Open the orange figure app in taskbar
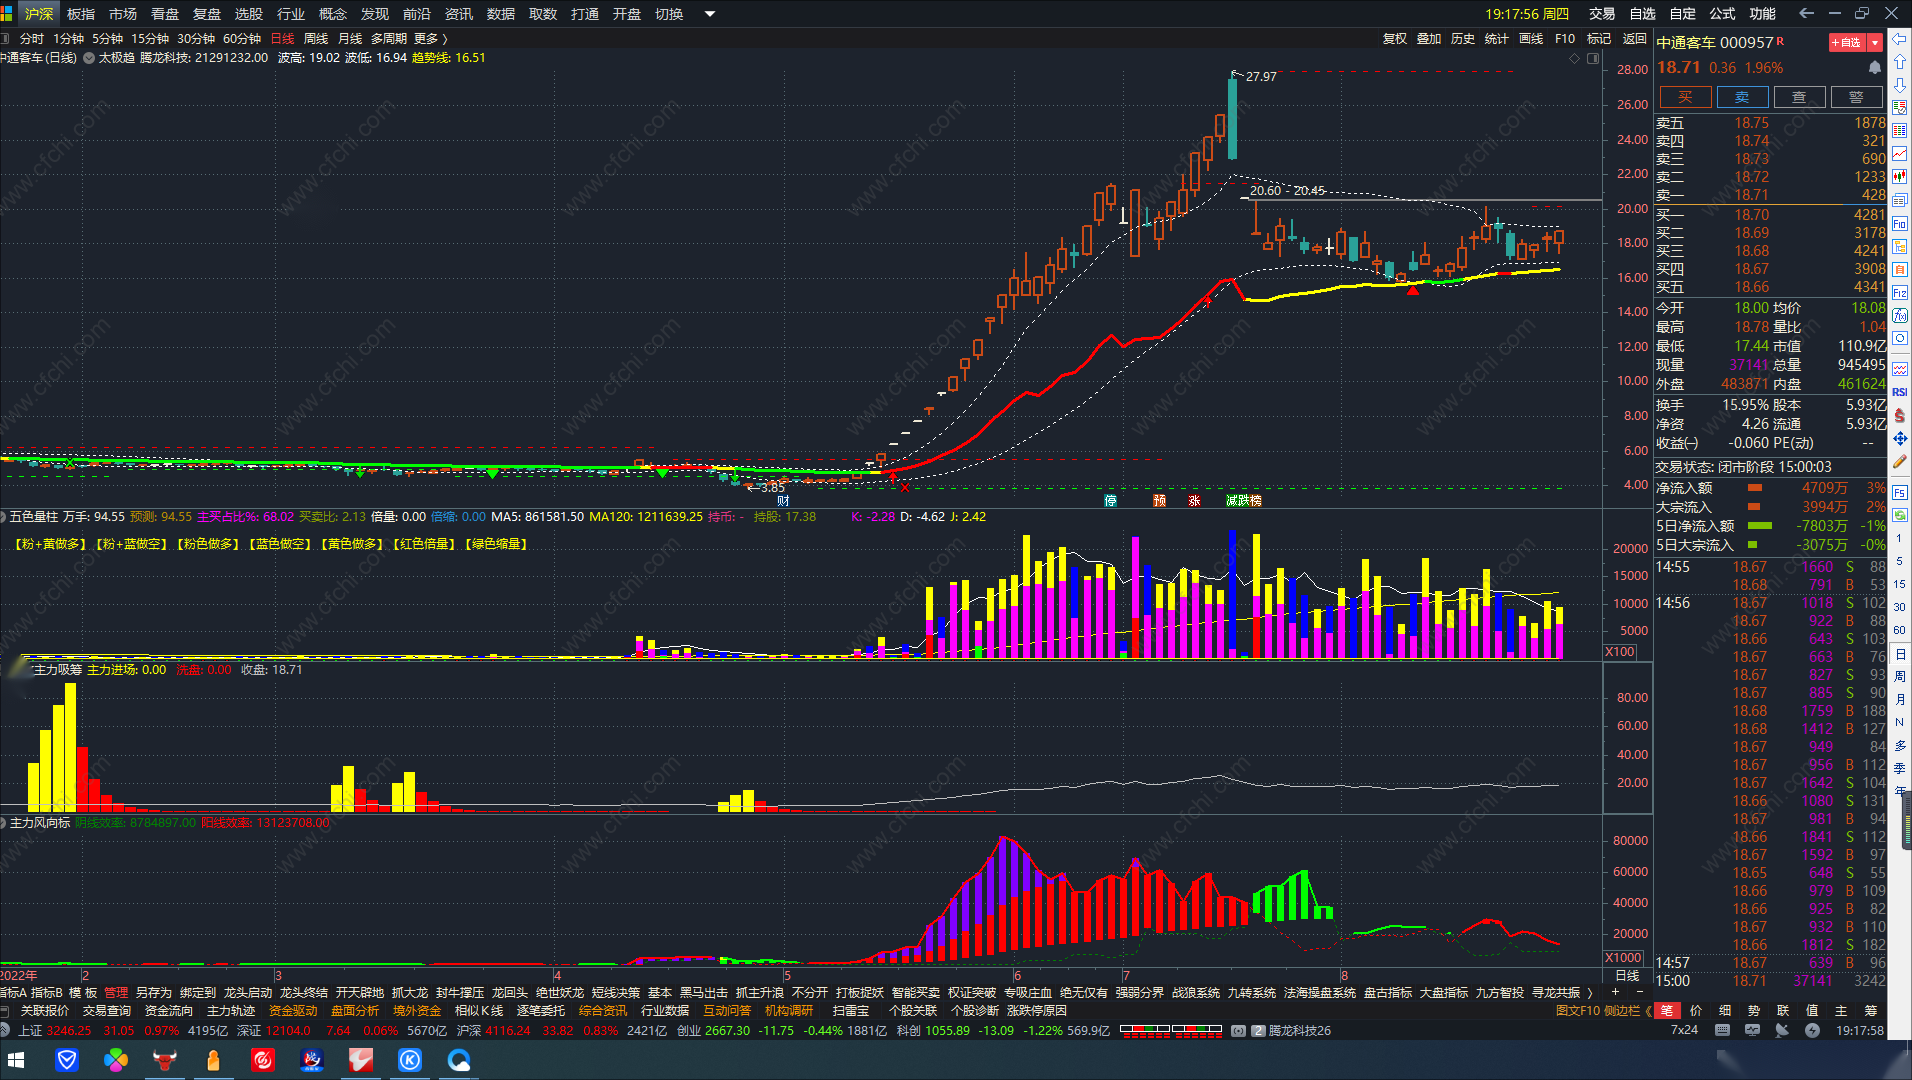This screenshot has height=1080, width=1912. 213,1060
